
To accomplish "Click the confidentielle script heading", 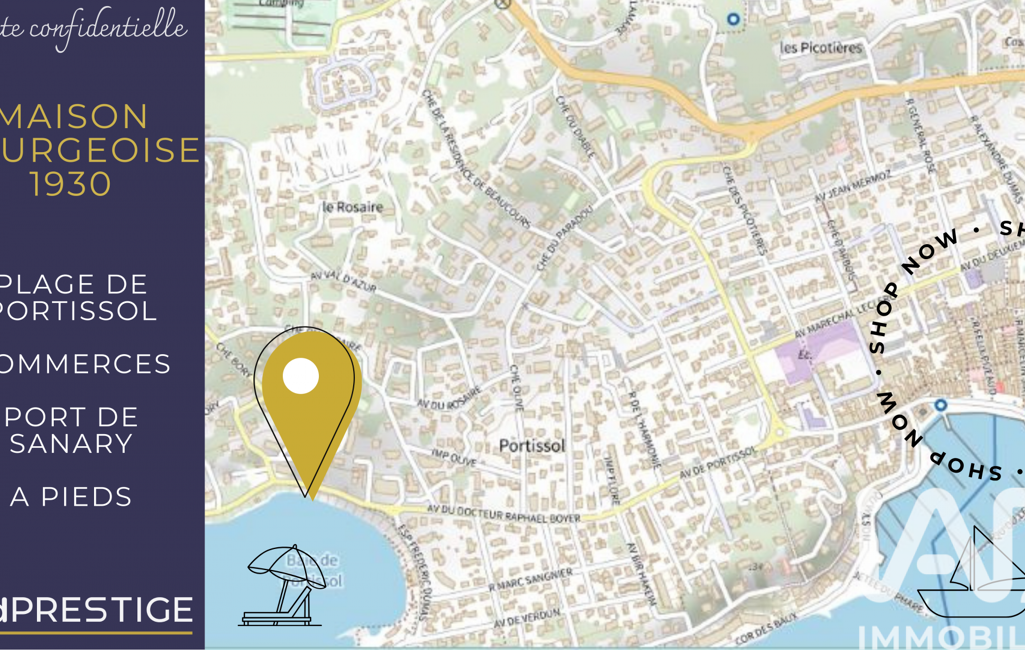I will coord(93,27).
